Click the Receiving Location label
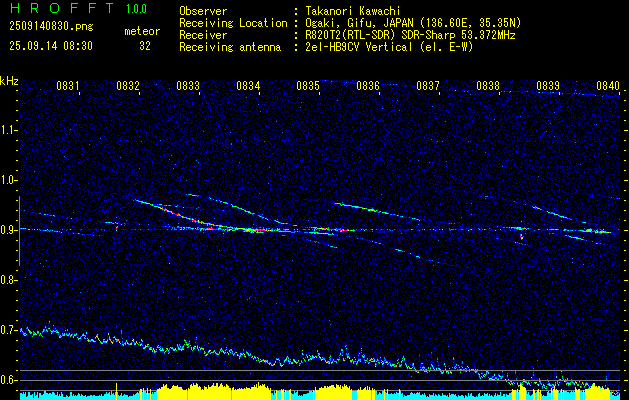The image size is (629, 400). point(233,23)
